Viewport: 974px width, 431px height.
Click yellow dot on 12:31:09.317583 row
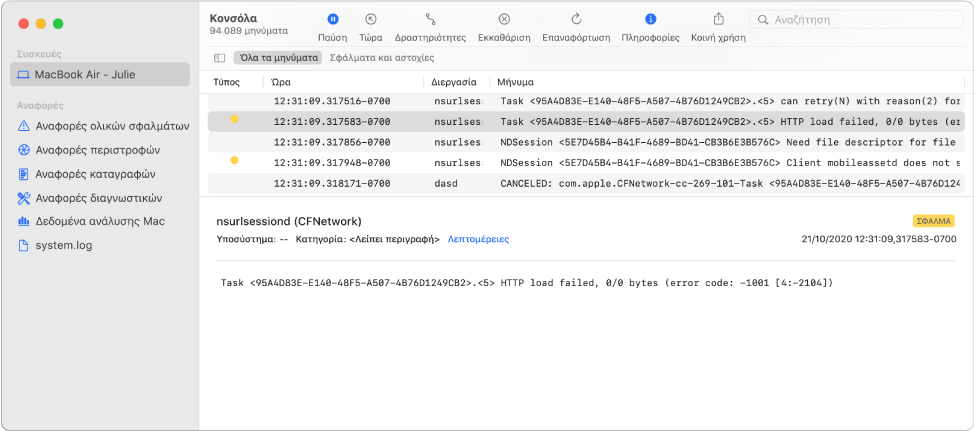pos(234,119)
